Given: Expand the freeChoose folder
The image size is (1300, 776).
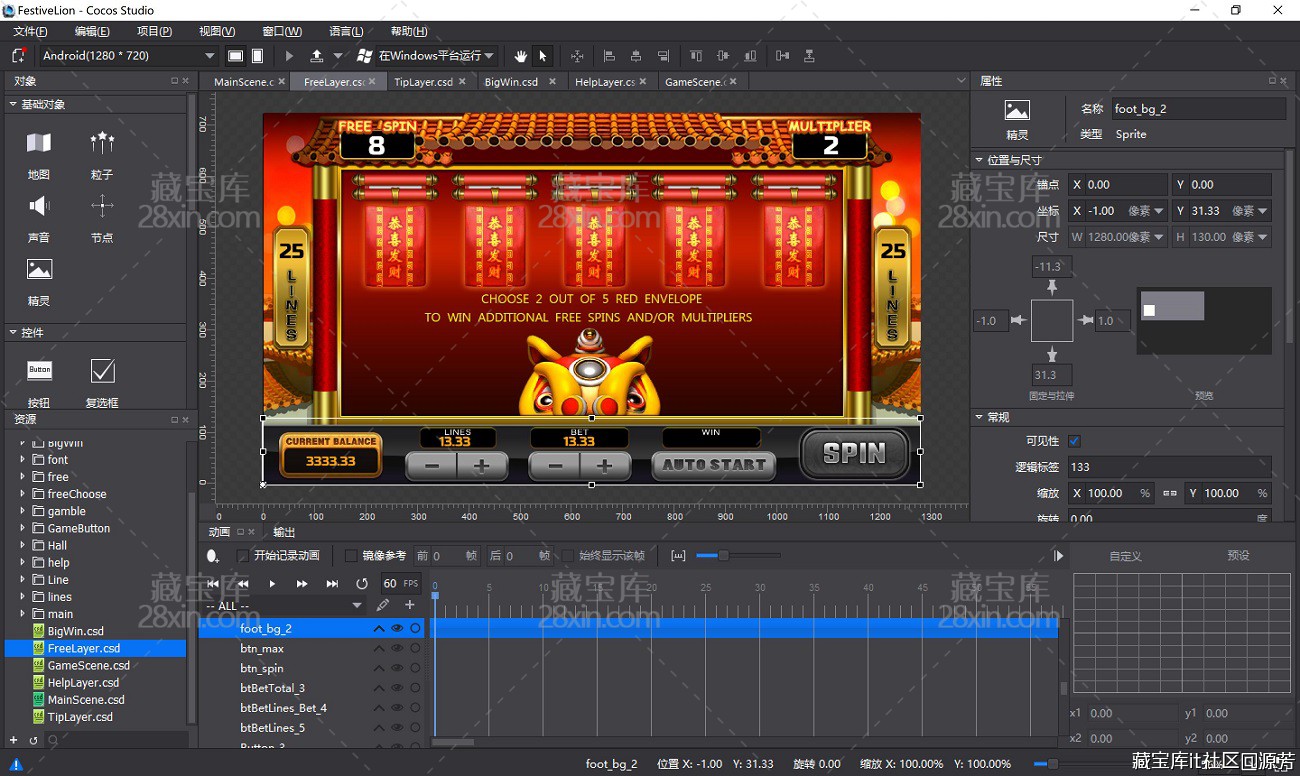Looking at the screenshot, I should (x=23, y=494).
